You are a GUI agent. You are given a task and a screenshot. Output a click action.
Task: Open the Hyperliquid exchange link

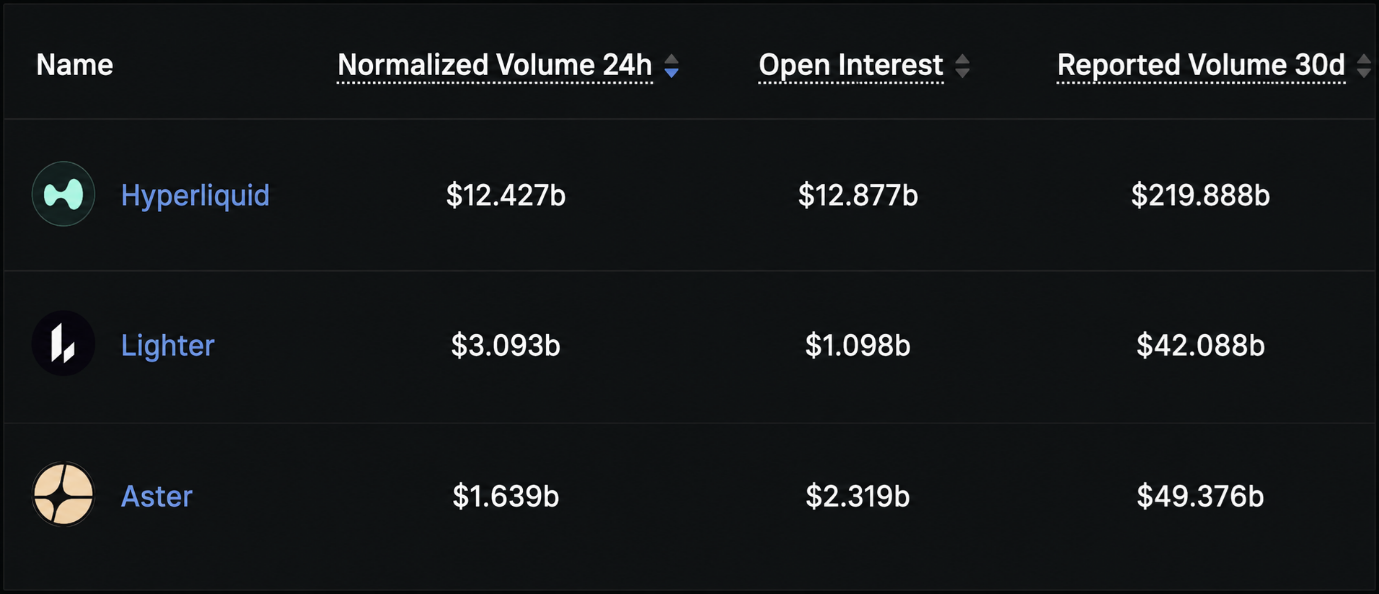(195, 195)
